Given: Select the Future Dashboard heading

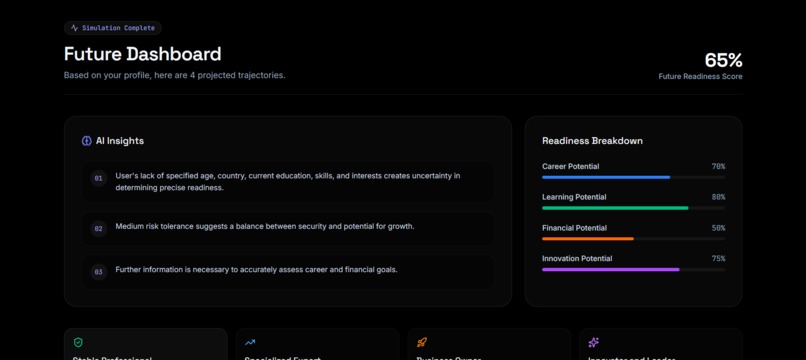Looking at the screenshot, I should (142, 54).
